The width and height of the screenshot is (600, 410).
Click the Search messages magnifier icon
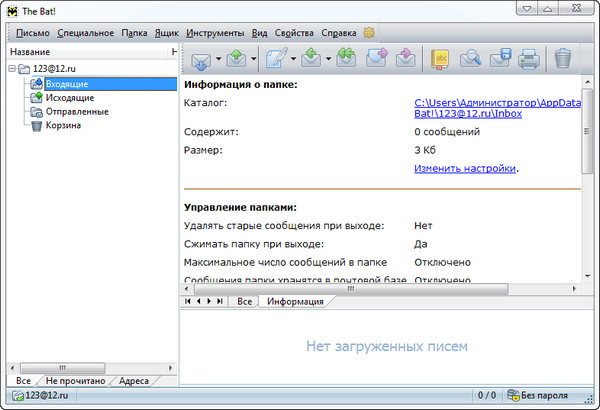click(470, 59)
